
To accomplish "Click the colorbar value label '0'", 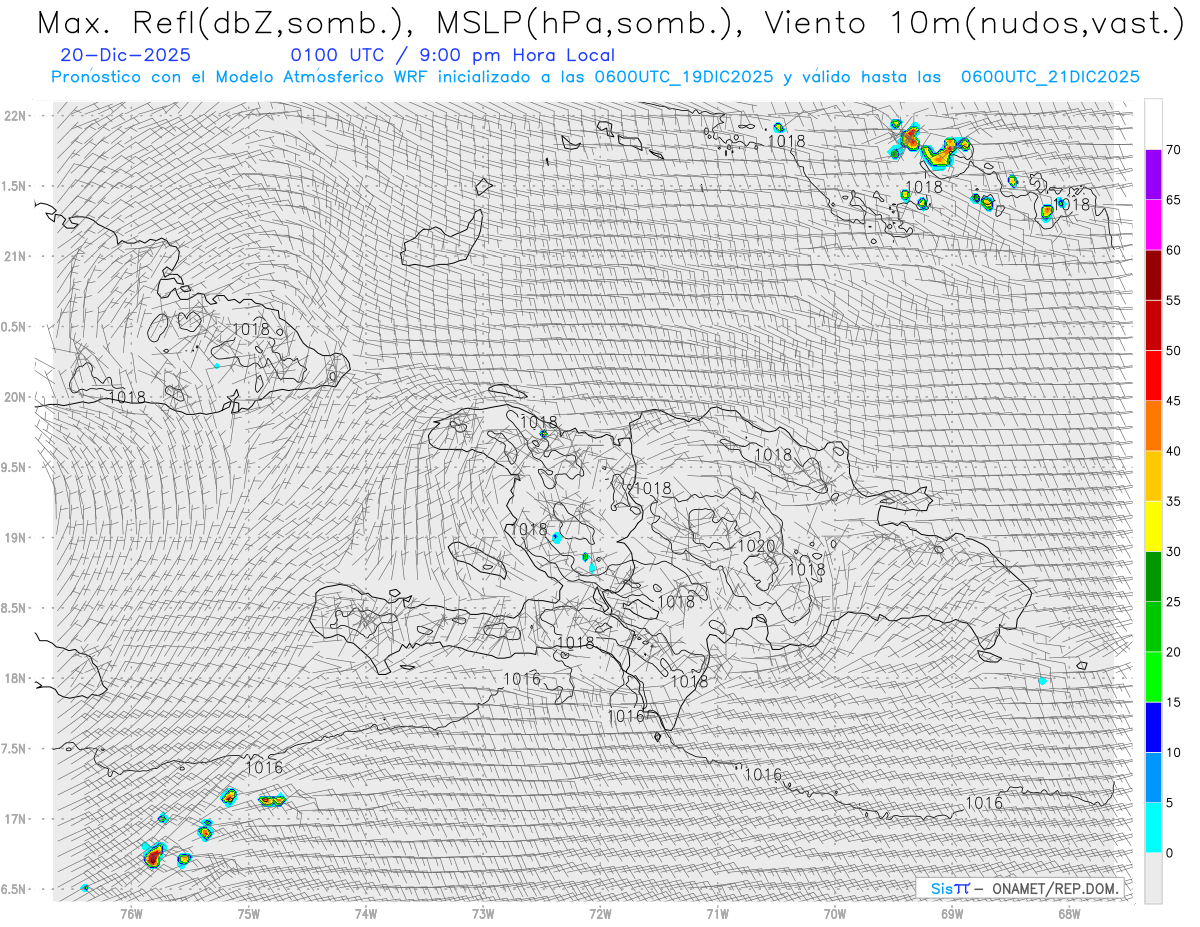I will click(x=1170, y=853).
